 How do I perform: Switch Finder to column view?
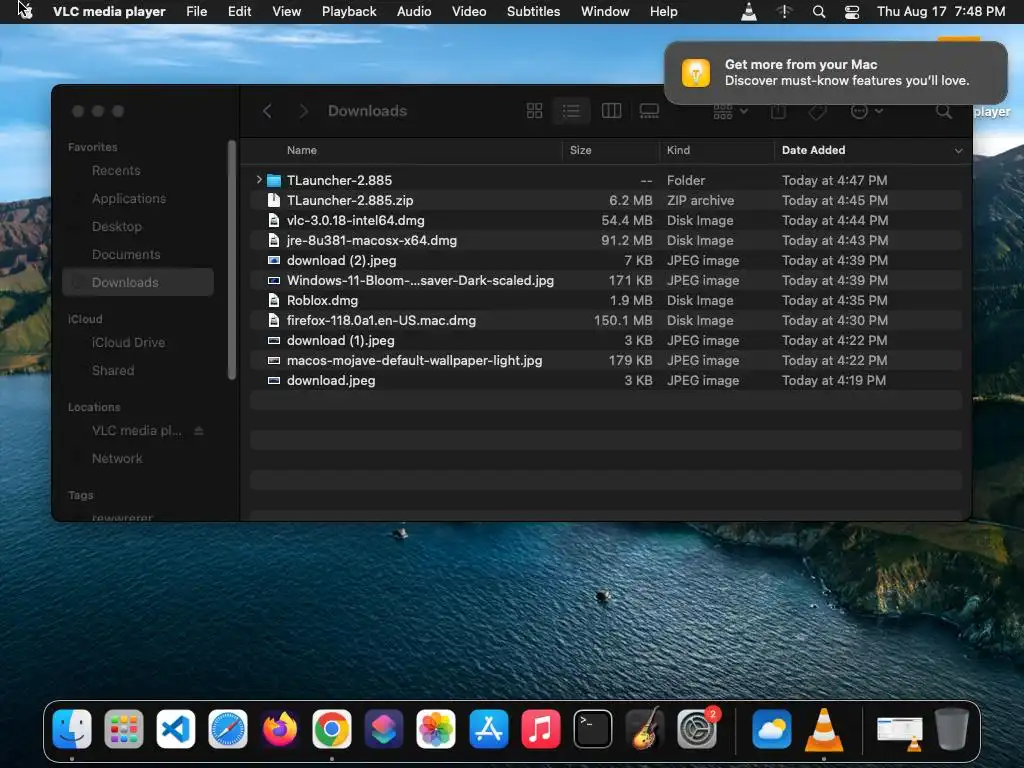click(611, 111)
